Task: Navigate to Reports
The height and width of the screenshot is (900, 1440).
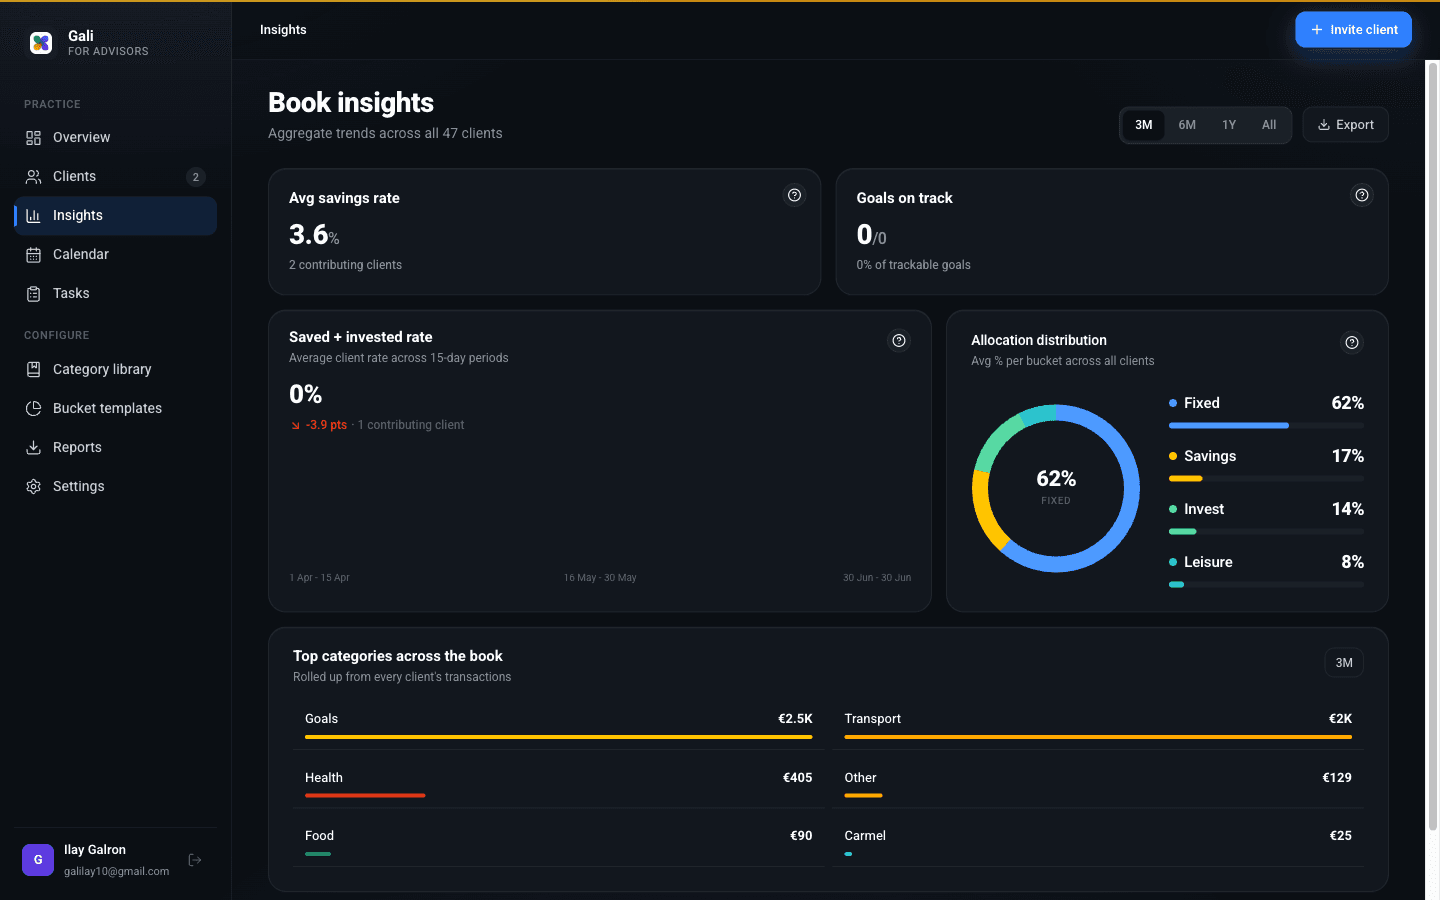Action: 115,448
